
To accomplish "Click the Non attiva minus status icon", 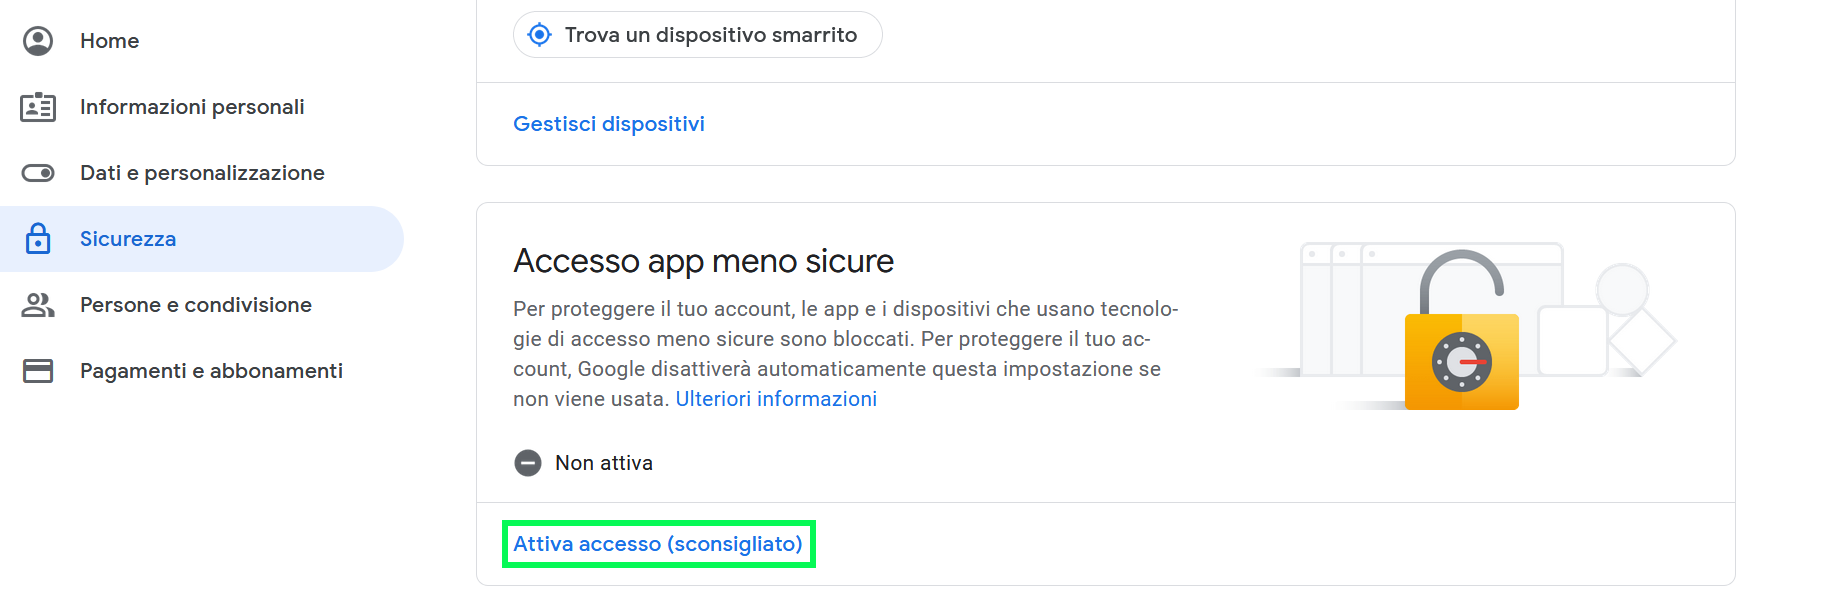I will (527, 463).
